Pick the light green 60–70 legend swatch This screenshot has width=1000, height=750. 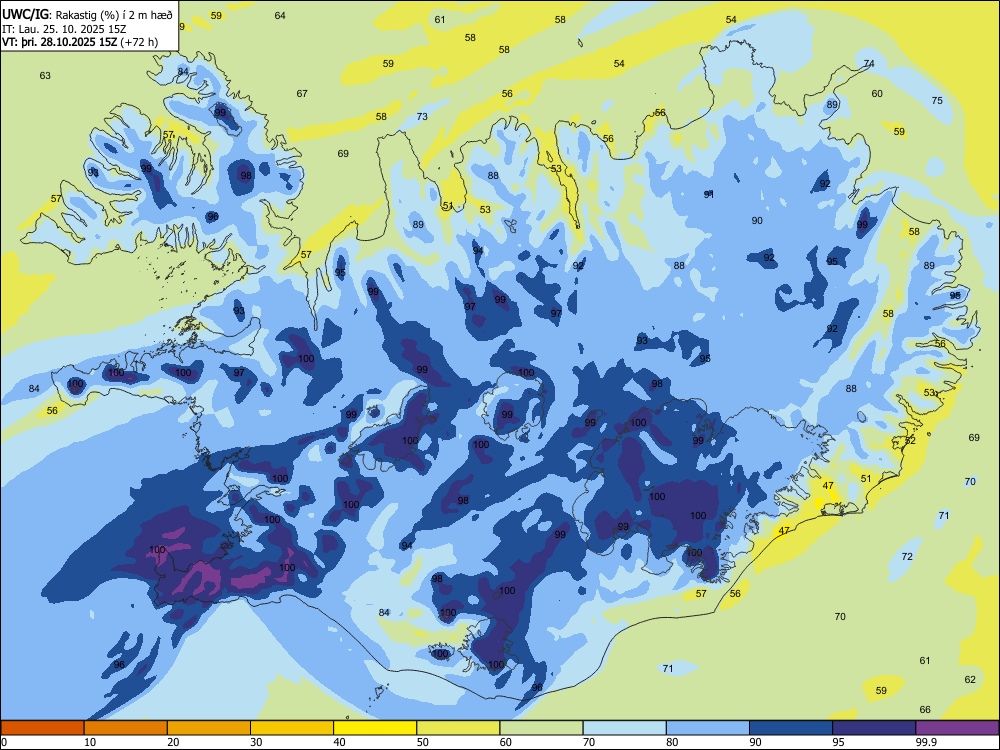click(x=541, y=728)
